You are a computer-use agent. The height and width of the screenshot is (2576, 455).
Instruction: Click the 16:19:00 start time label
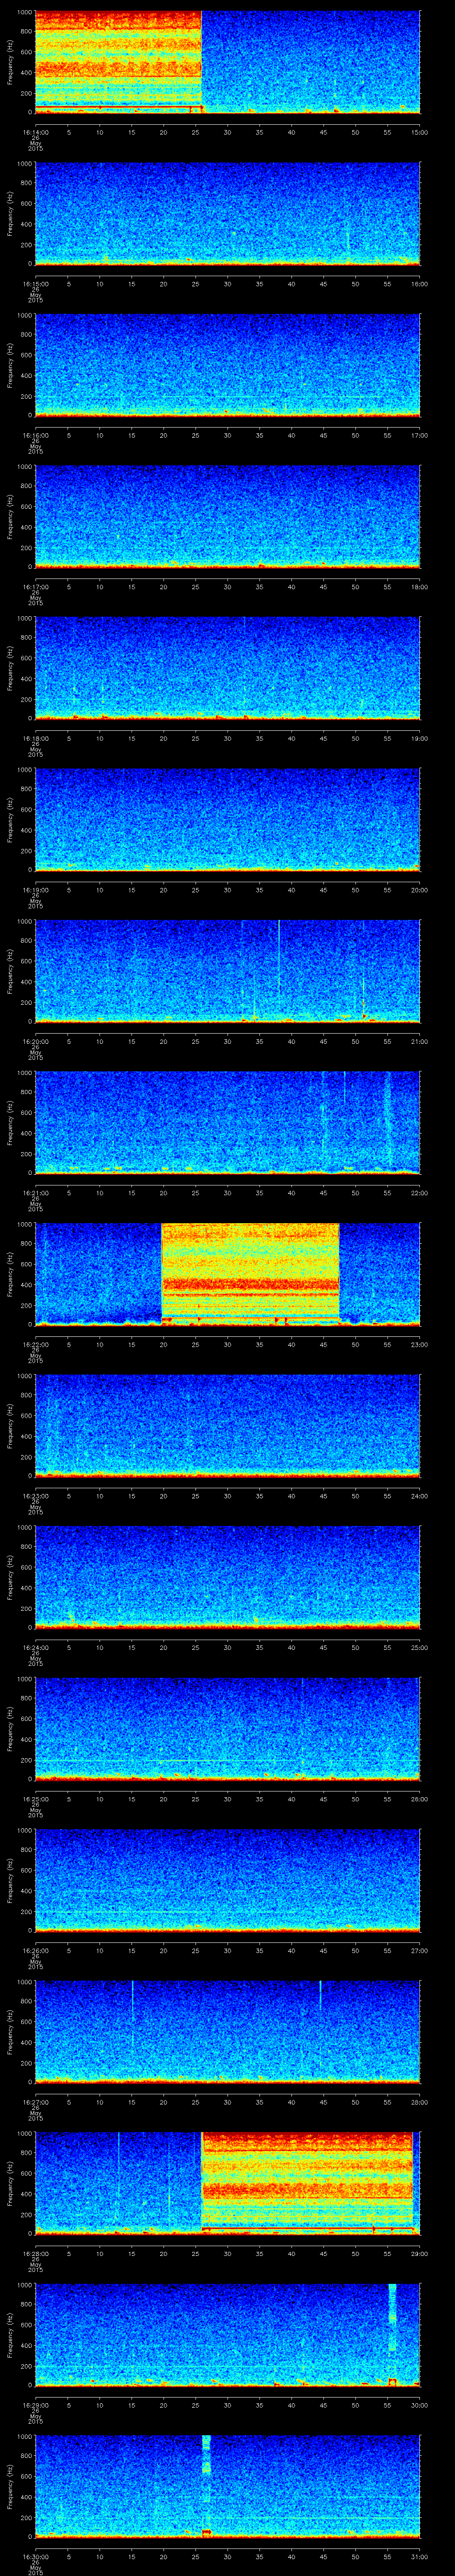point(35,890)
